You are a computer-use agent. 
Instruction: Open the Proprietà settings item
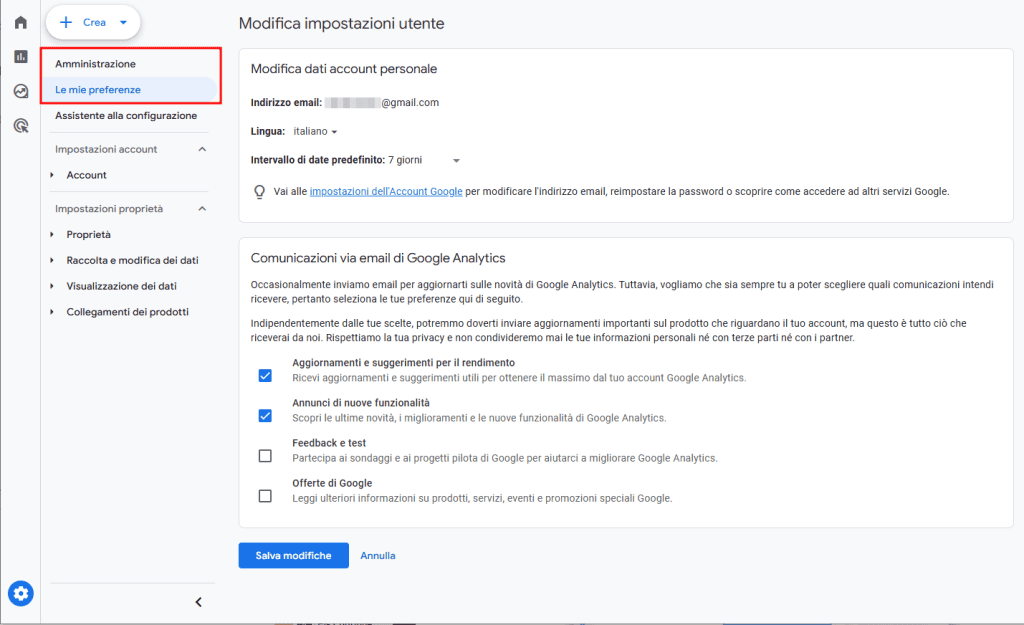pyautogui.click(x=89, y=234)
